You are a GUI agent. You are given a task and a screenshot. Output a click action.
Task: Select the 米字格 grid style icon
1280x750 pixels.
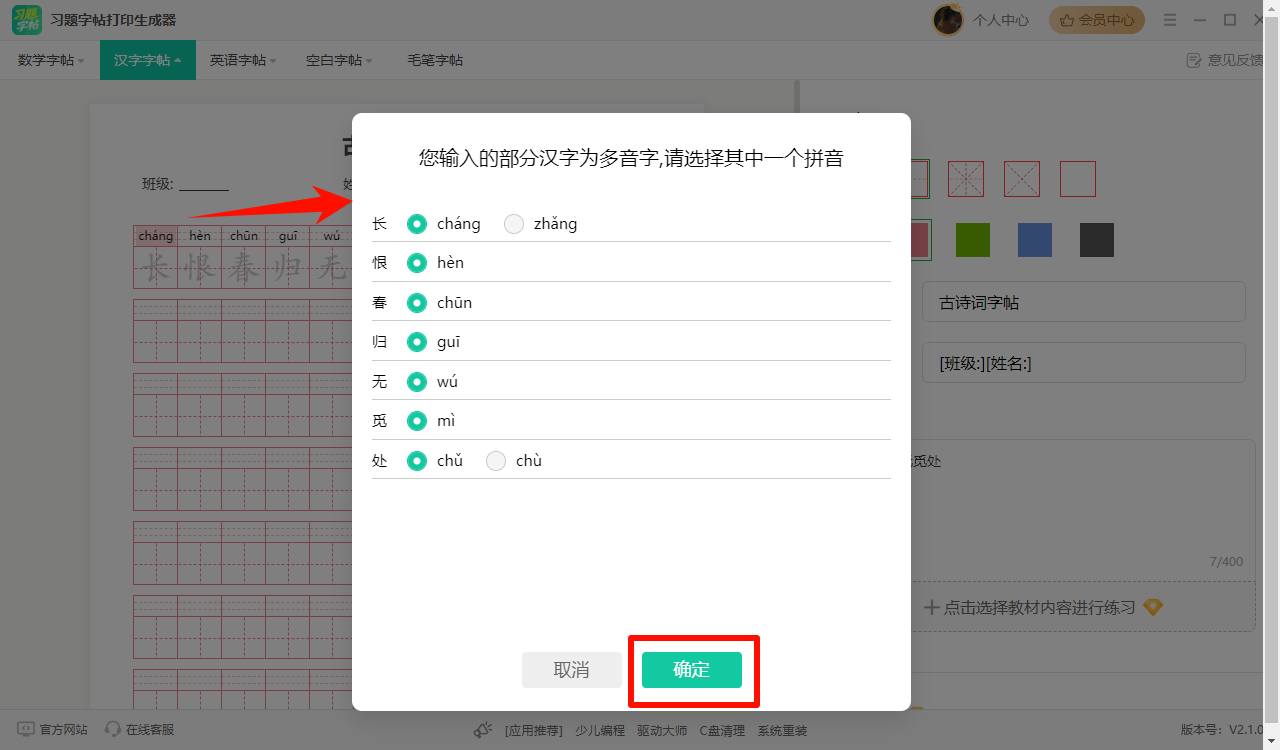pyautogui.click(x=966, y=179)
